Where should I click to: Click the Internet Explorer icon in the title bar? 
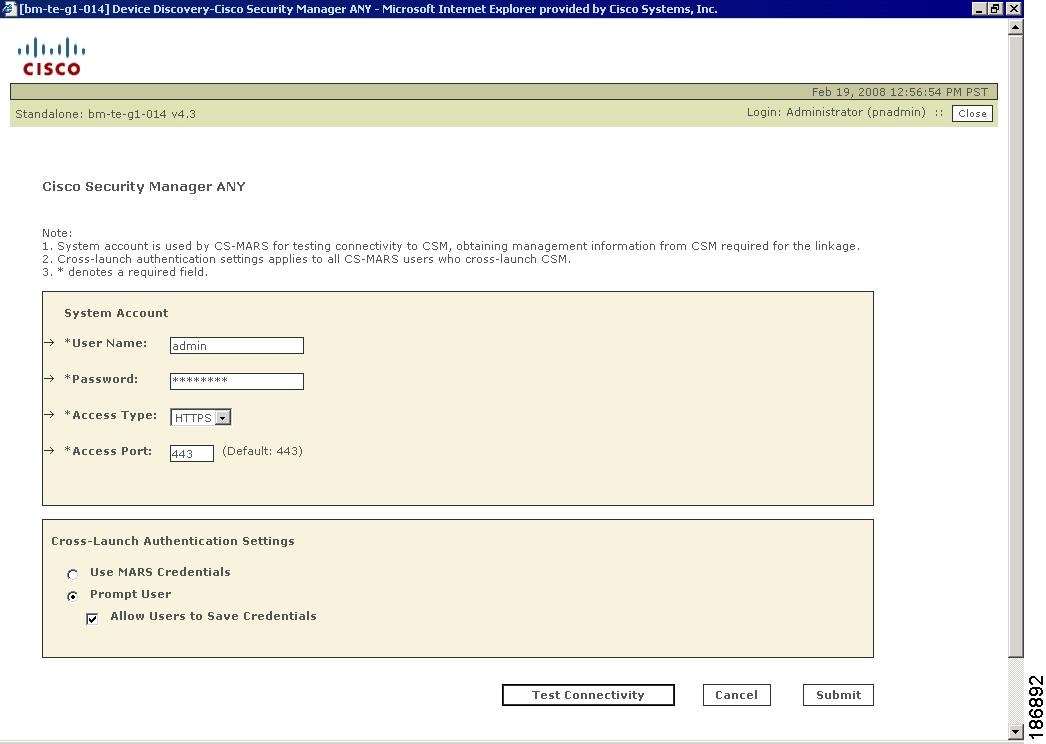(9, 9)
